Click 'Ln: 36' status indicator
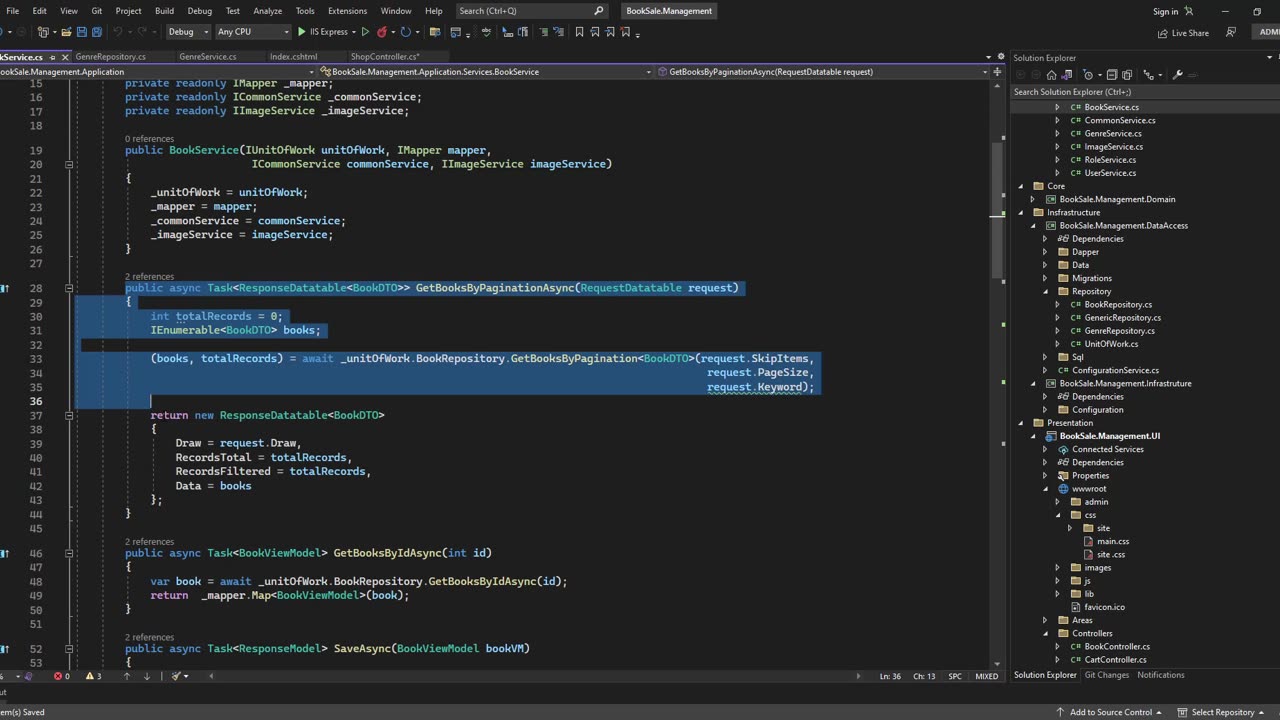1280x720 pixels. tap(890, 676)
